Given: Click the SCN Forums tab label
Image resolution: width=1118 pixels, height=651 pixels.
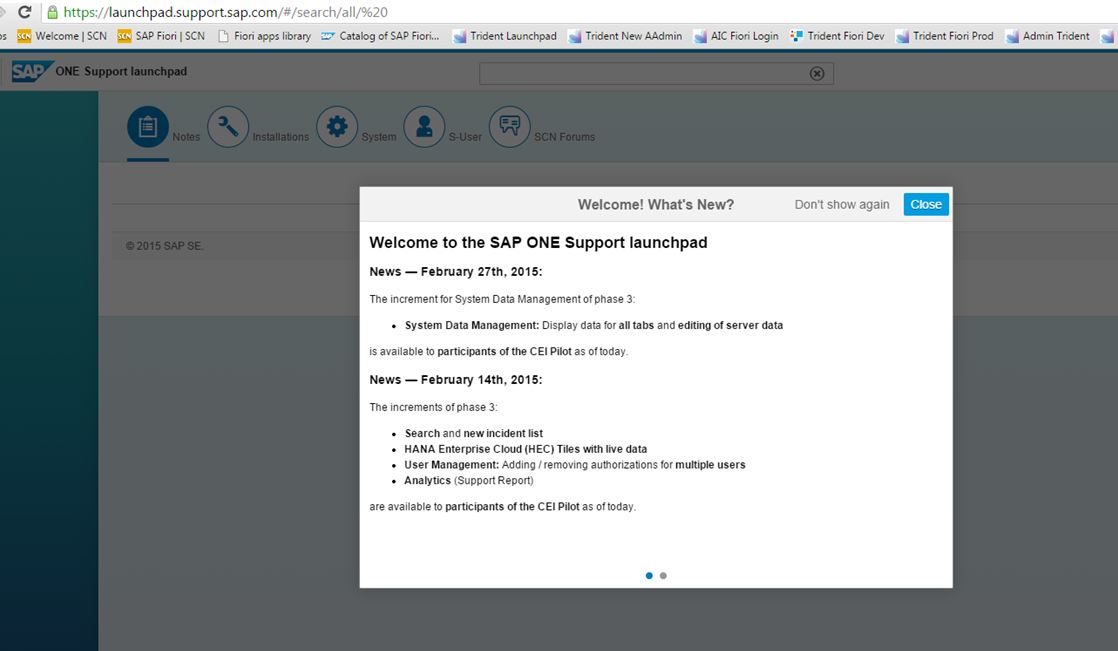Looking at the screenshot, I should coord(565,137).
